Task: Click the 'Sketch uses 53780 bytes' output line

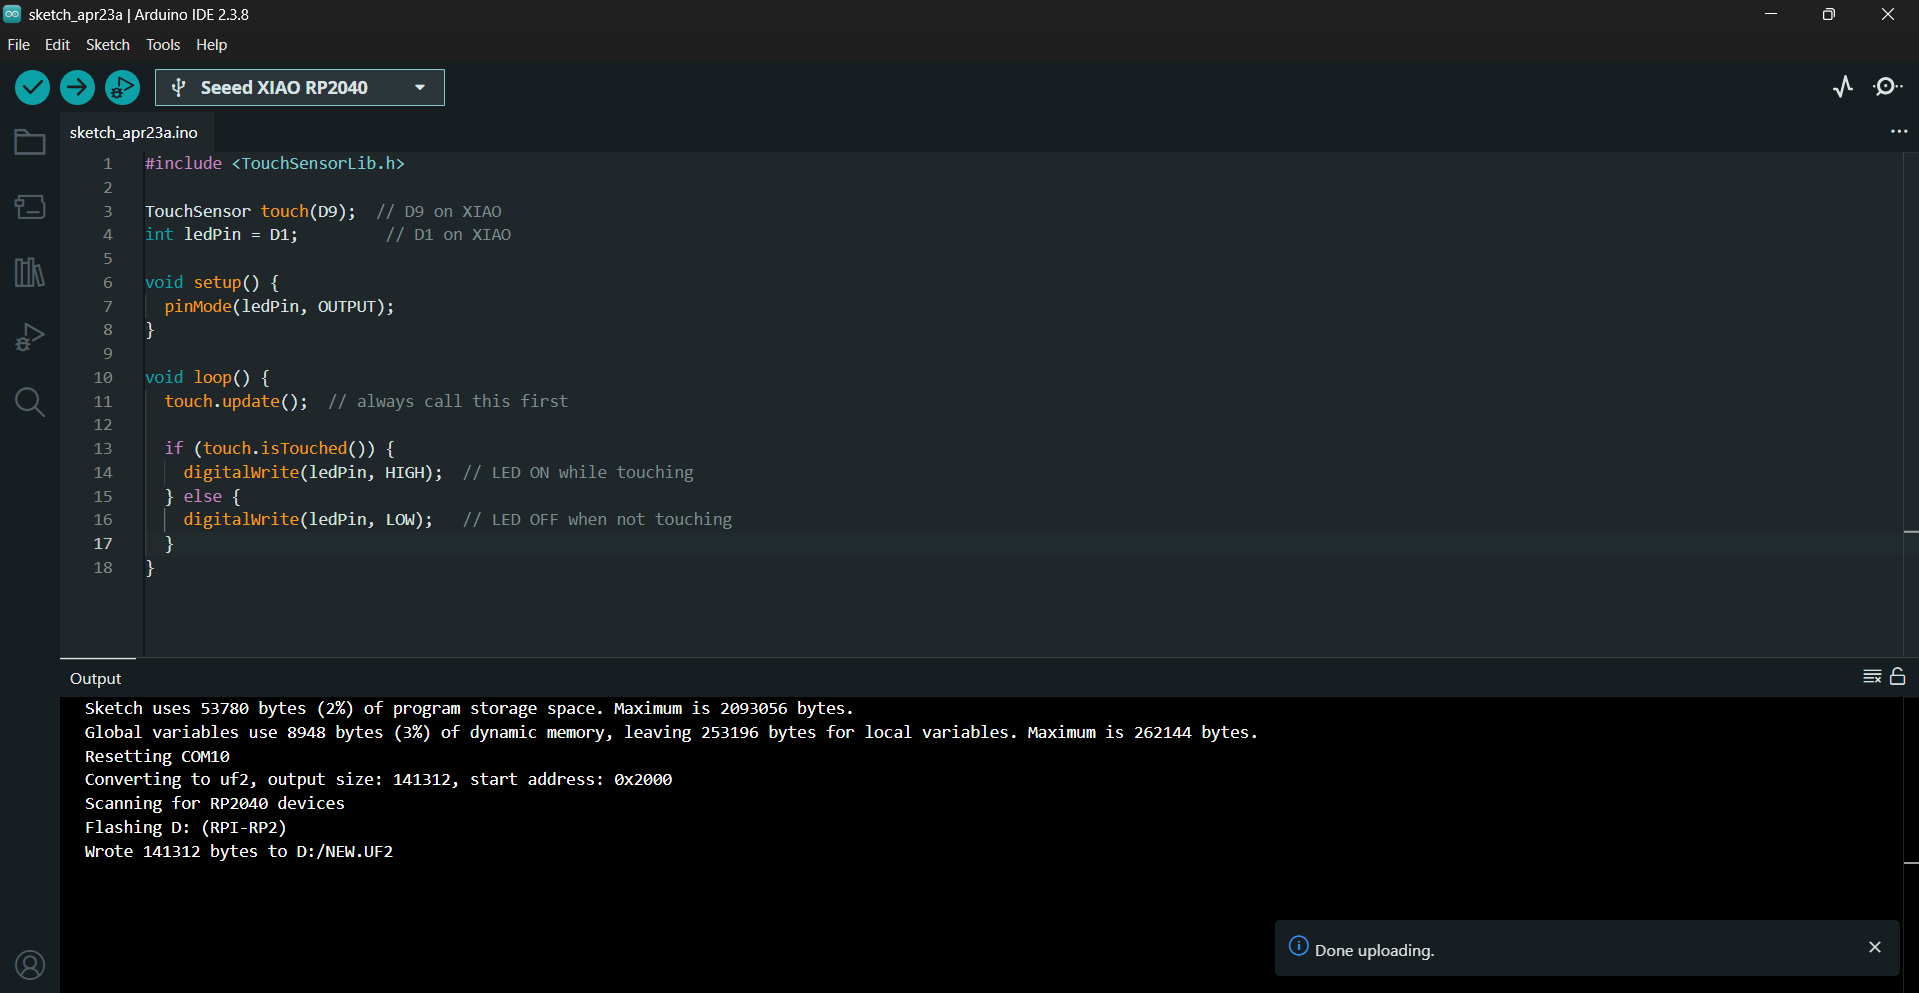Action: (469, 709)
